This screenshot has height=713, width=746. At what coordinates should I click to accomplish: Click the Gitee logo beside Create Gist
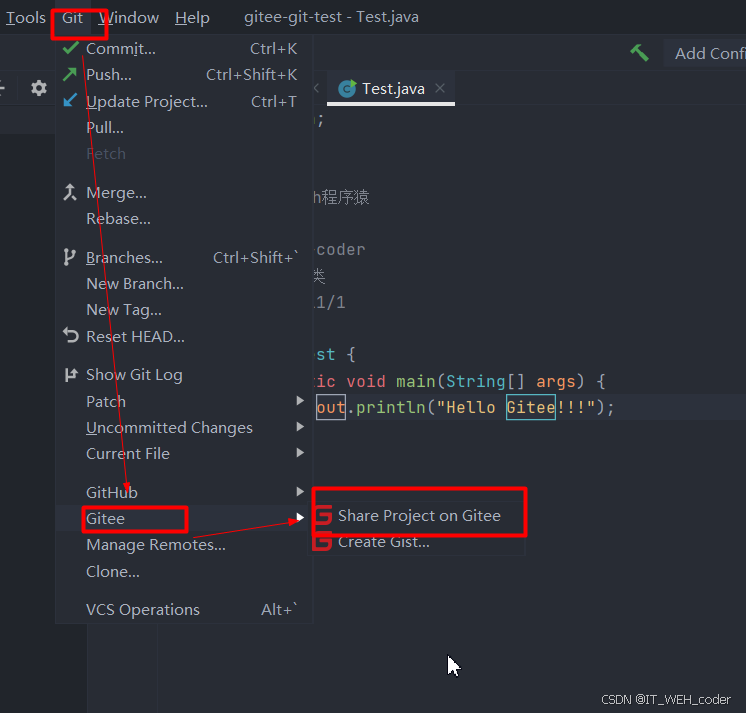(x=324, y=542)
